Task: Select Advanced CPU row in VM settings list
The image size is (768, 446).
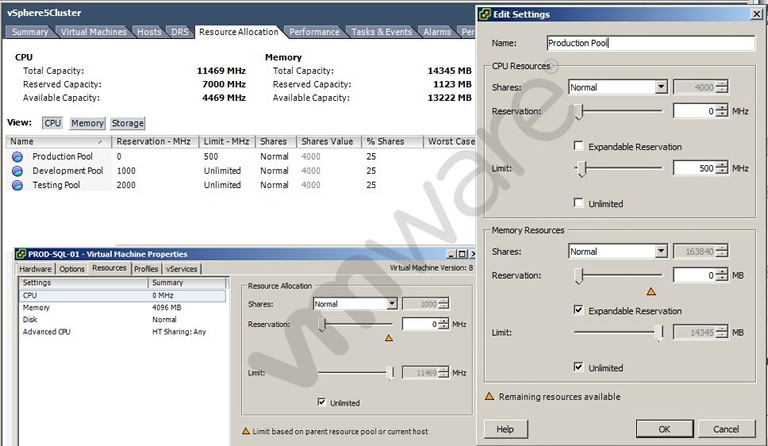Action: tap(122, 331)
